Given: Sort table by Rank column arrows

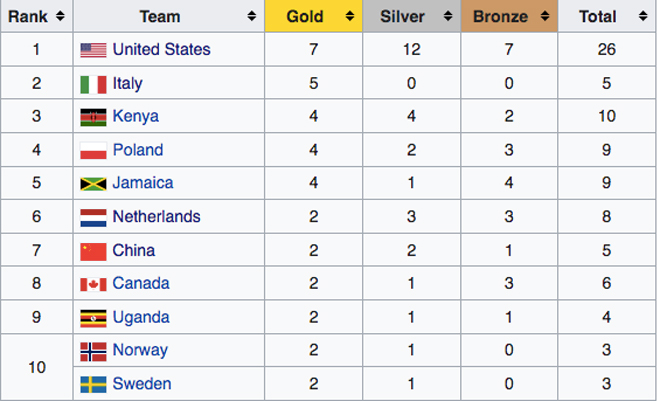Looking at the screenshot, I should (x=60, y=17).
